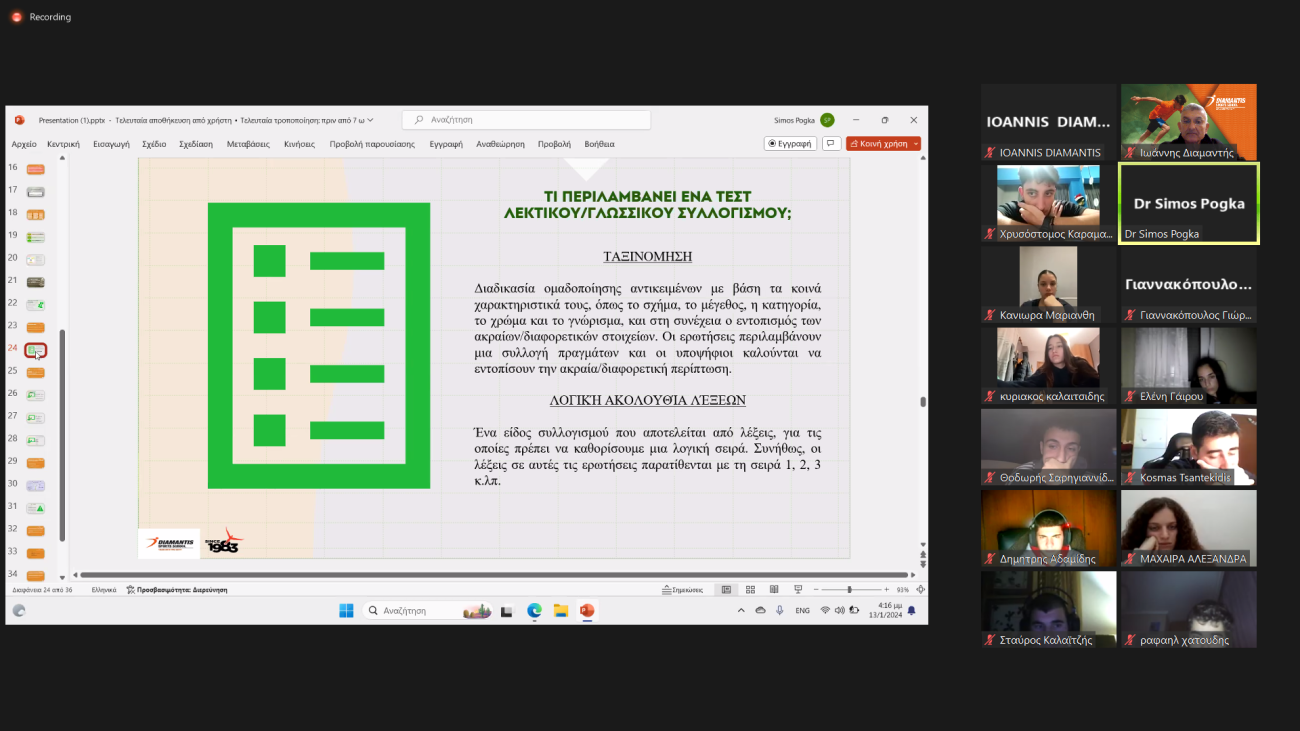Screen dimensions: 1300x731
Task: Click the Ελληνικά language indicator
Action: tap(104, 590)
